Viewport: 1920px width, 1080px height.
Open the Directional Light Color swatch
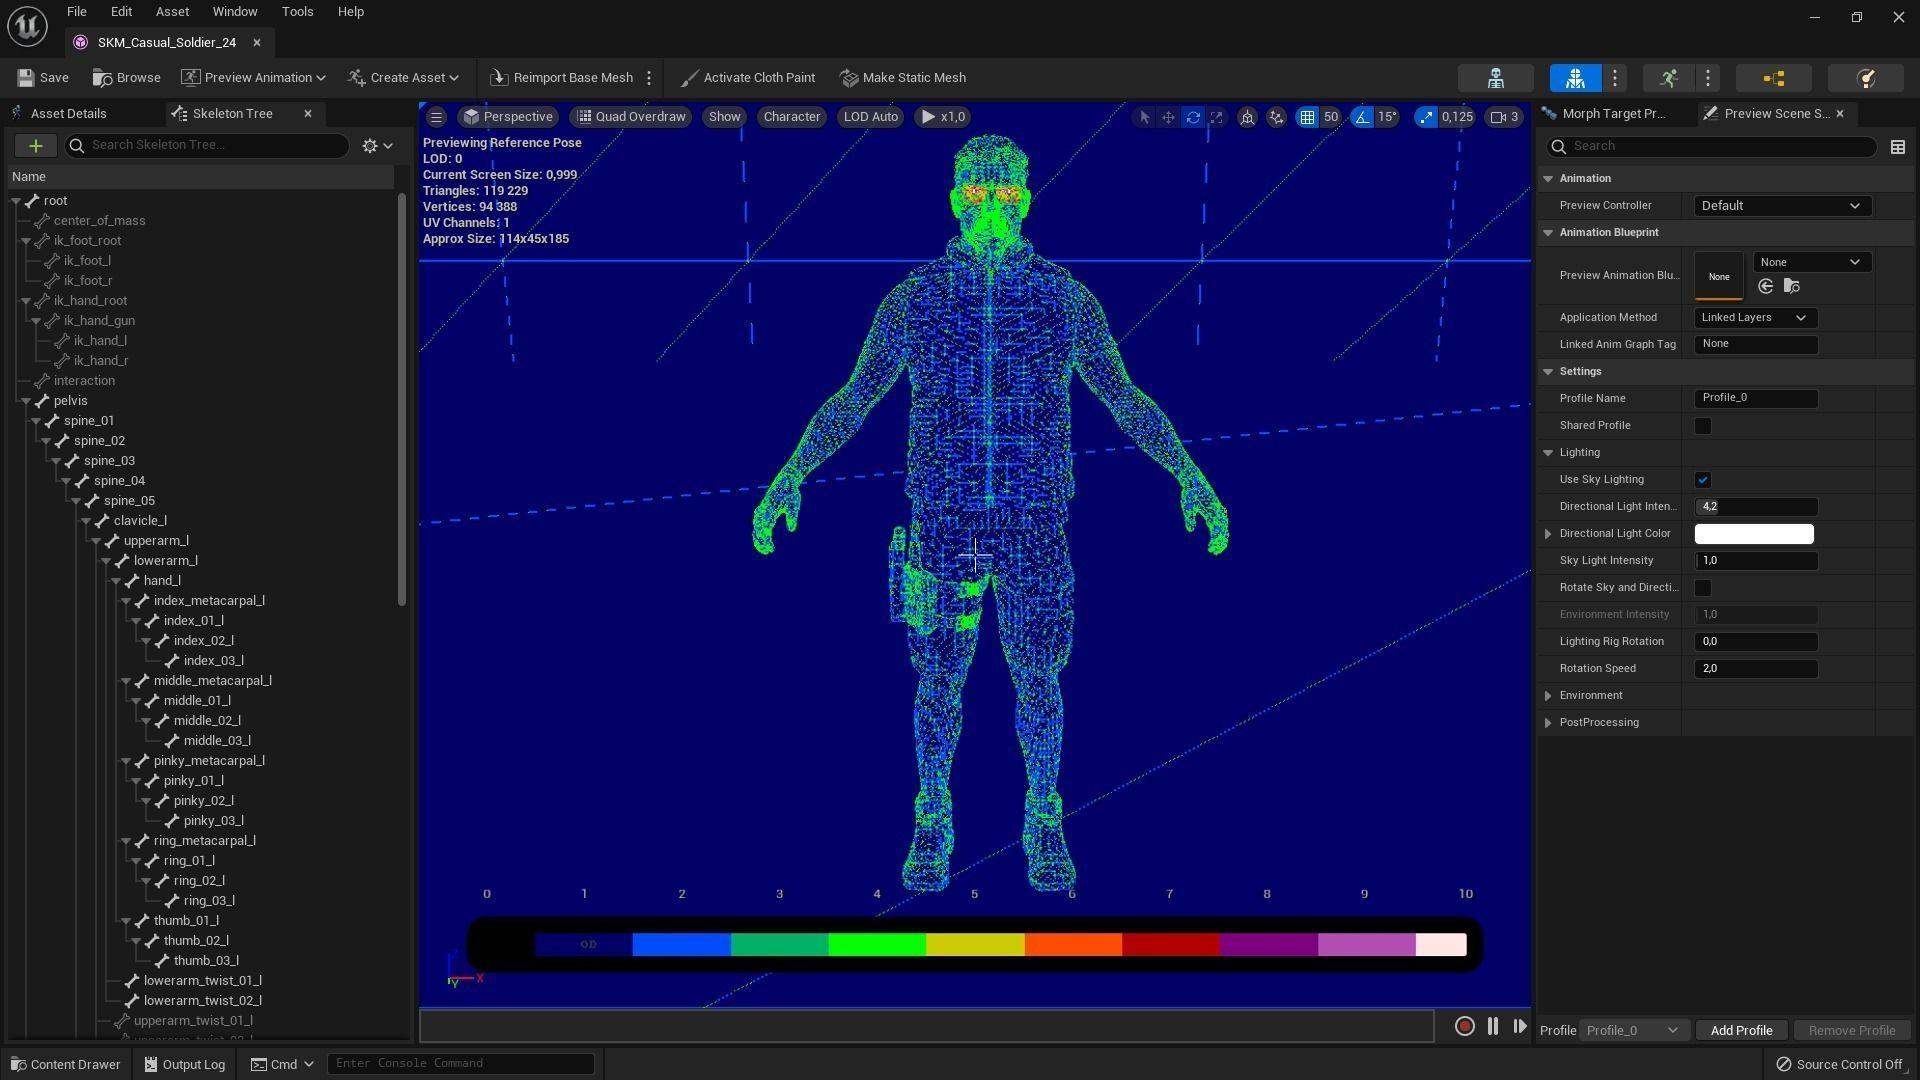click(x=1753, y=534)
